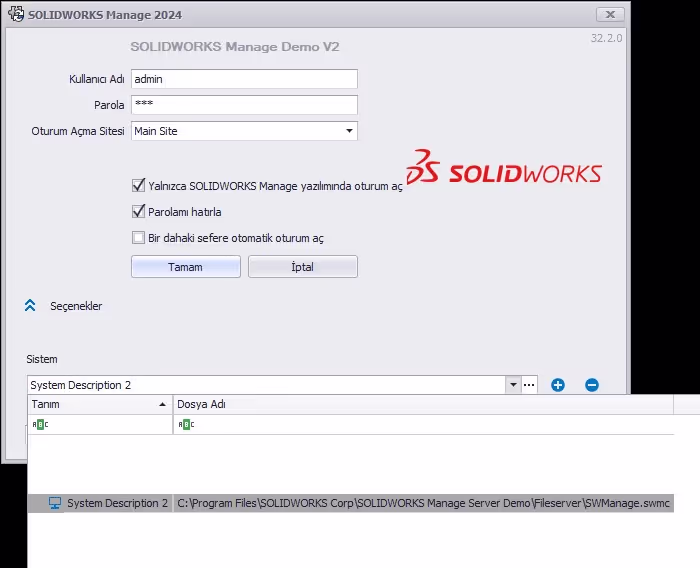The height and width of the screenshot is (568, 700).
Task: Uncheck the 'Parolamı hatırla' checkbox
Action: point(138,211)
